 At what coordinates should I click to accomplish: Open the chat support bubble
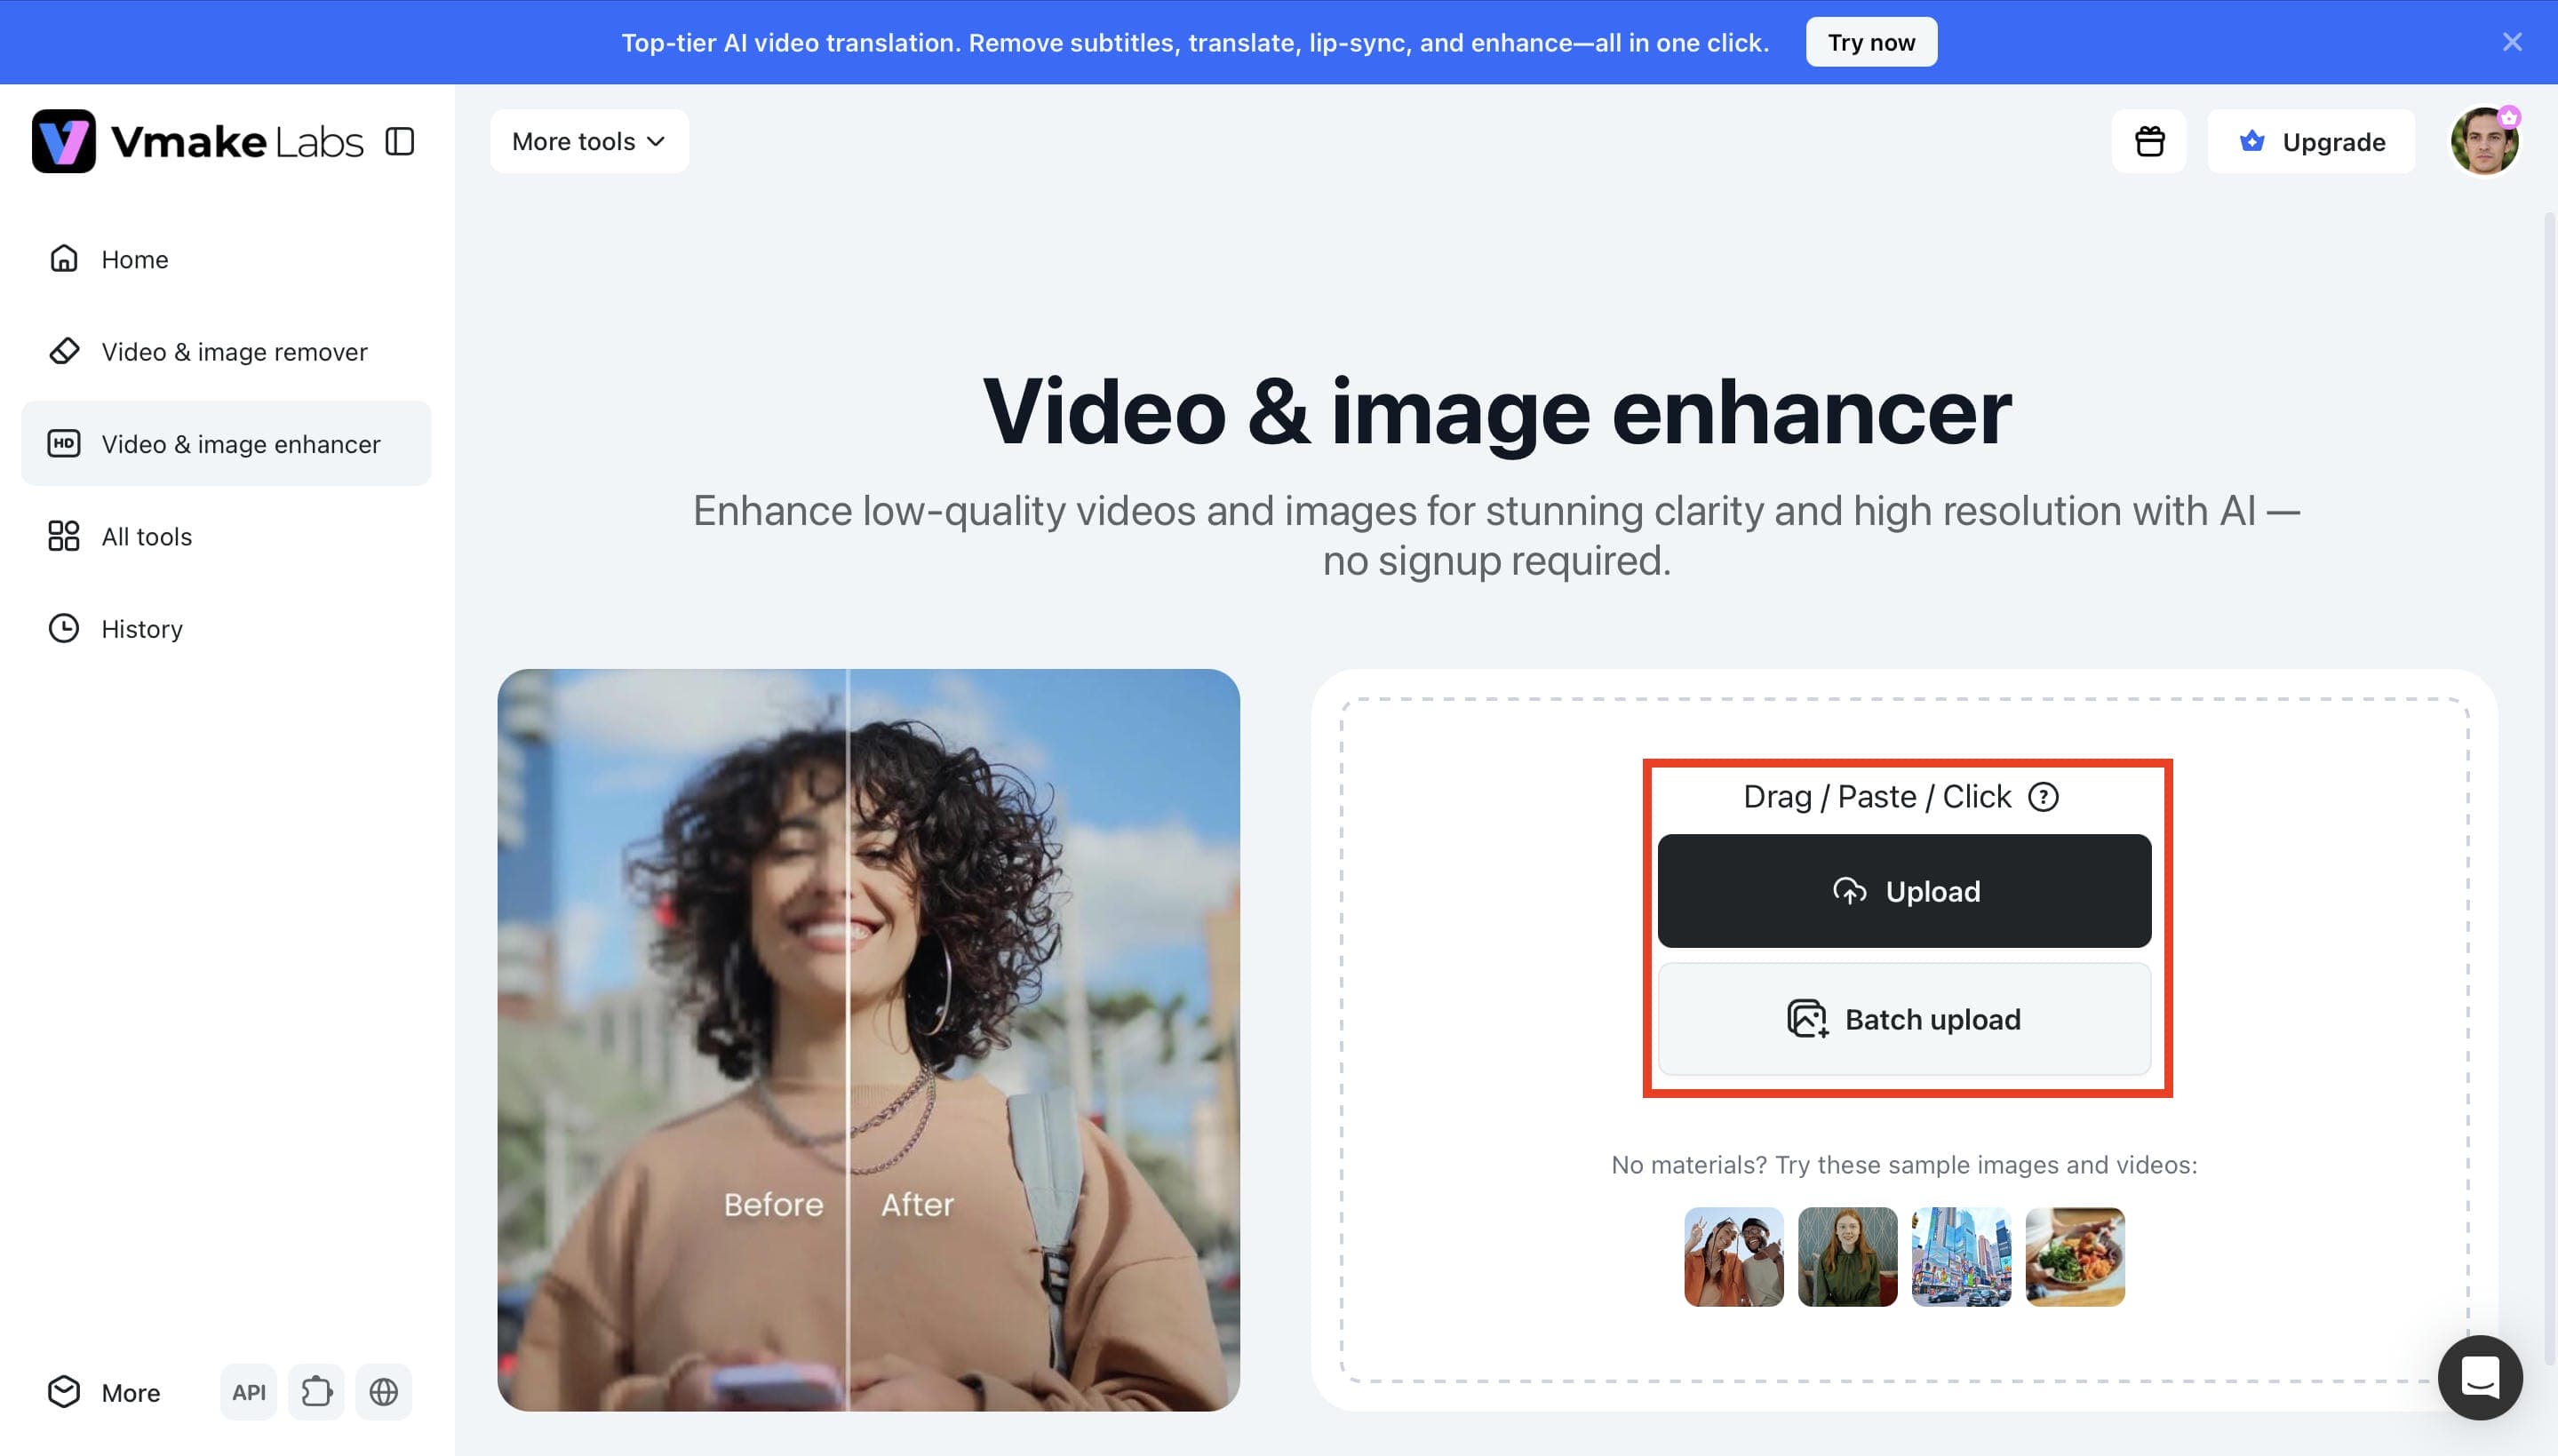pos(2480,1377)
